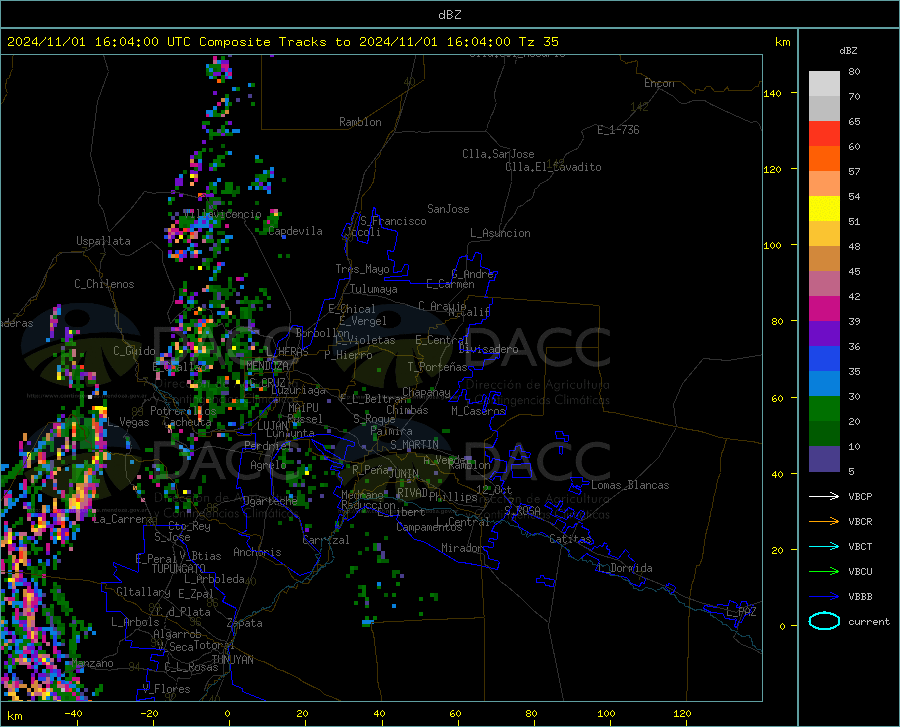Viewport: 900px width, 727px height.
Task: Click the white VBCP arrow legend icon
Action: point(824,496)
